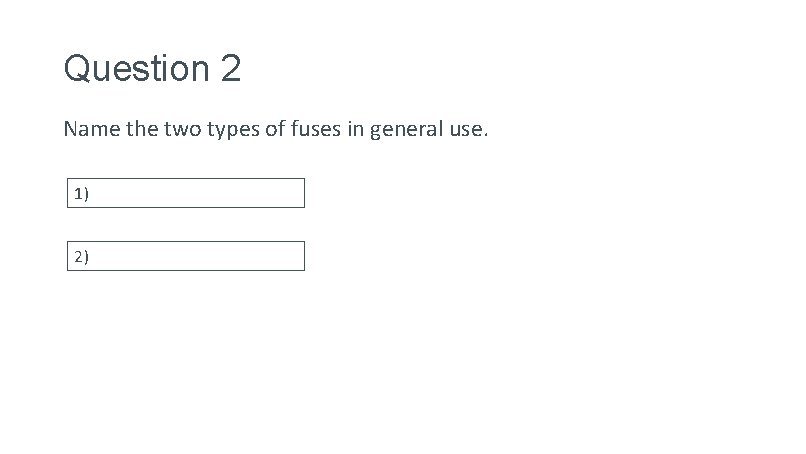The height and width of the screenshot is (454, 806).
Task: Click the empty area right of answer boxes
Action: pyautogui.click(x=550, y=225)
